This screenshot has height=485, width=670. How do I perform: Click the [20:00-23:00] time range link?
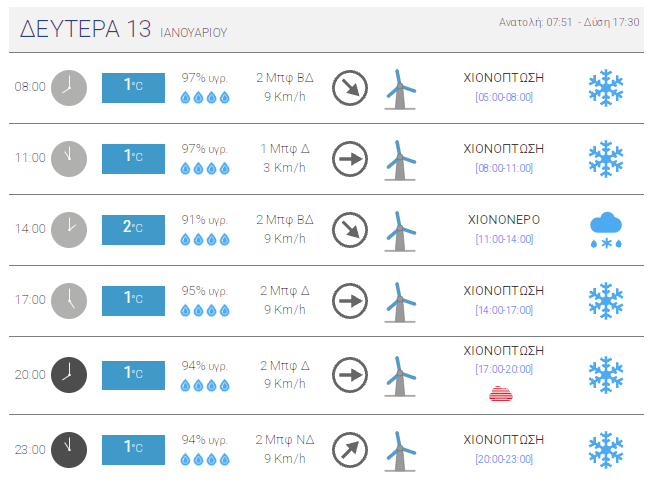point(504,459)
